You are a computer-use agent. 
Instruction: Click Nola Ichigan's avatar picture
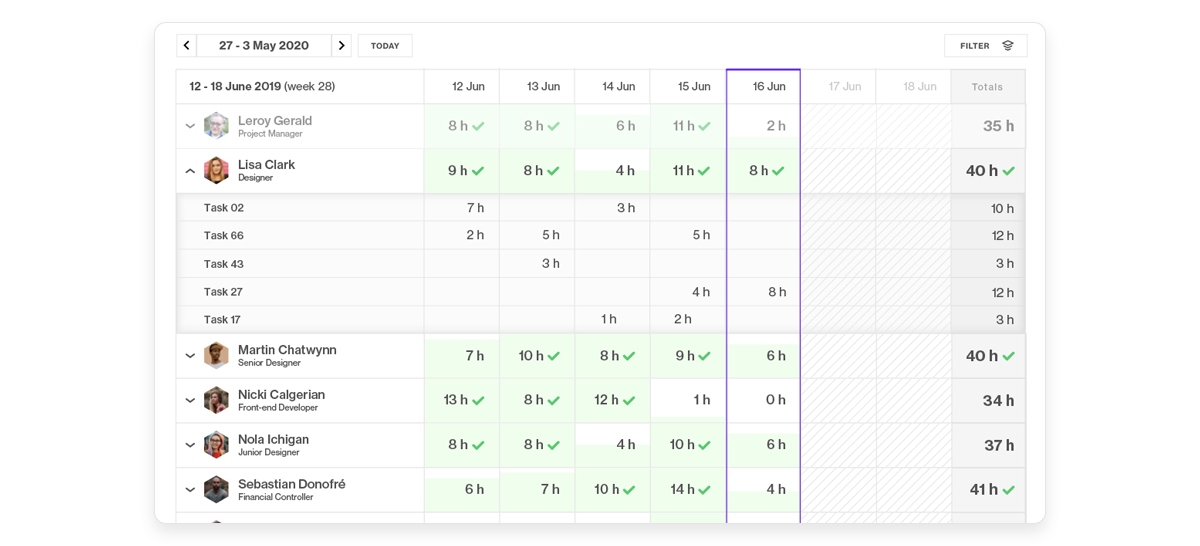(x=216, y=445)
